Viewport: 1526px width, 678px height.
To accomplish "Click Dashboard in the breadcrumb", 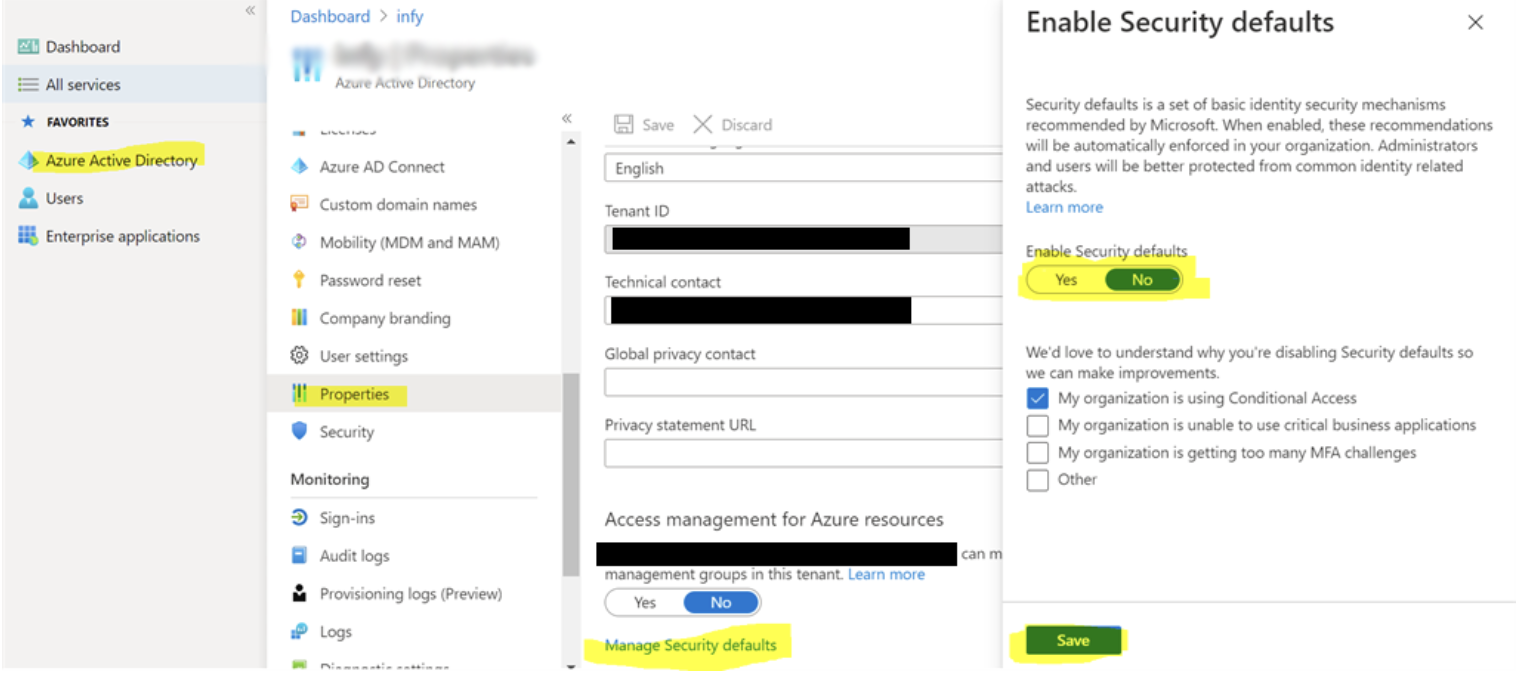I will coord(330,16).
